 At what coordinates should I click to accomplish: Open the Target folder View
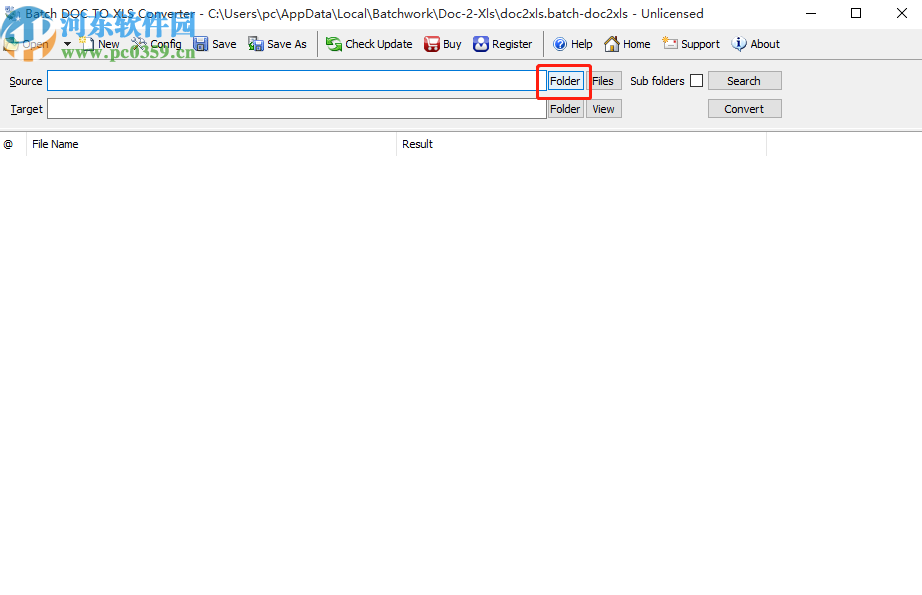[x=603, y=108]
